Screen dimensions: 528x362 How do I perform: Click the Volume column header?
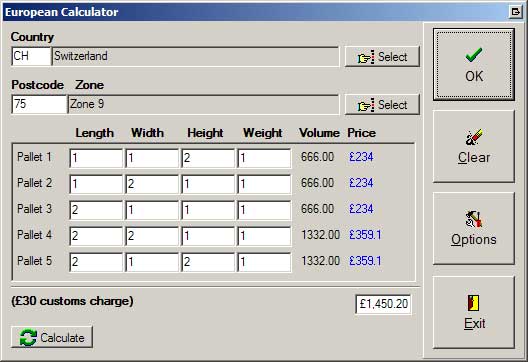pyautogui.click(x=319, y=133)
